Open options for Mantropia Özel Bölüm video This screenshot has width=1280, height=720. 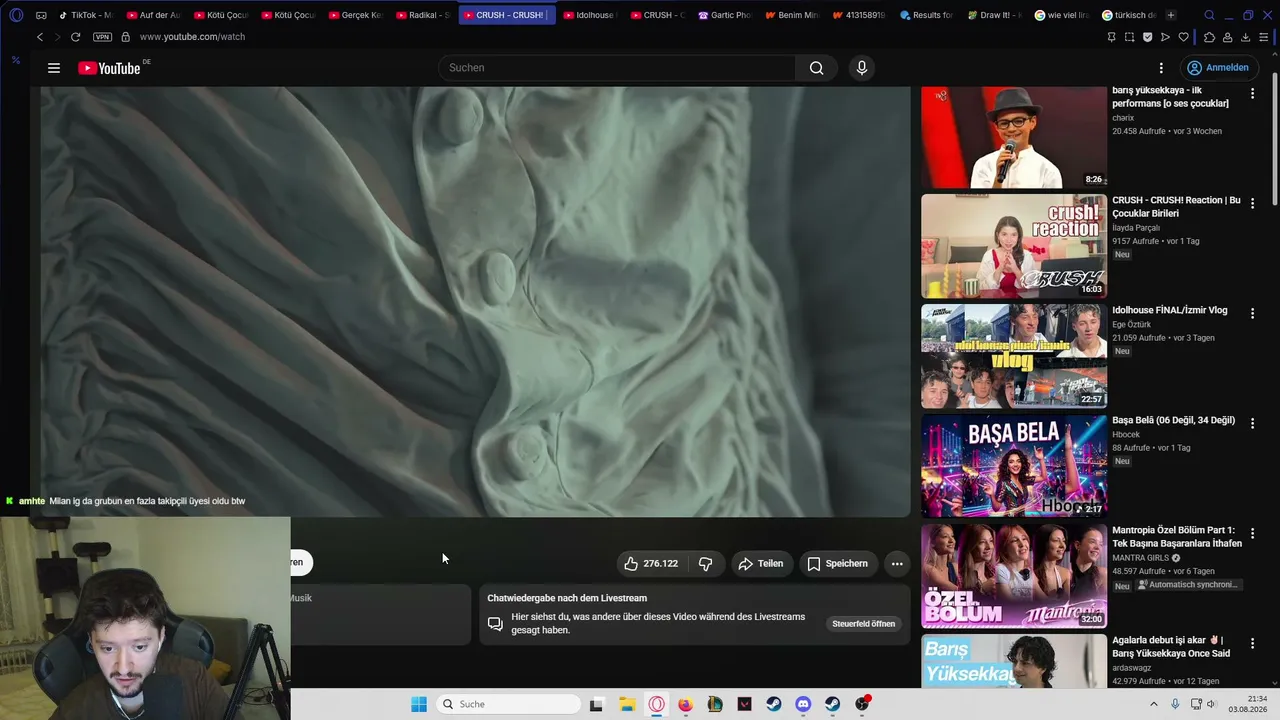[x=1252, y=534]
